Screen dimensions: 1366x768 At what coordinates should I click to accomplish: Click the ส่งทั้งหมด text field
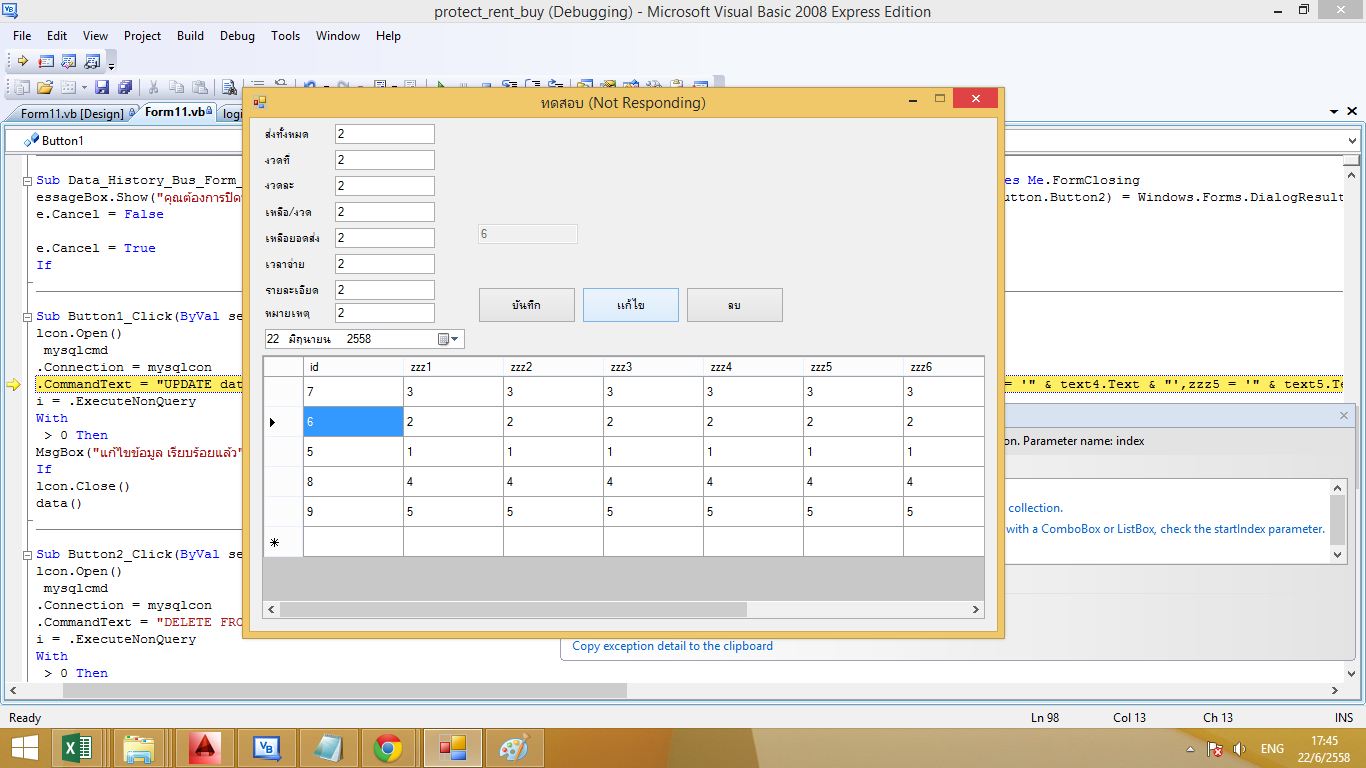[385, 134]
